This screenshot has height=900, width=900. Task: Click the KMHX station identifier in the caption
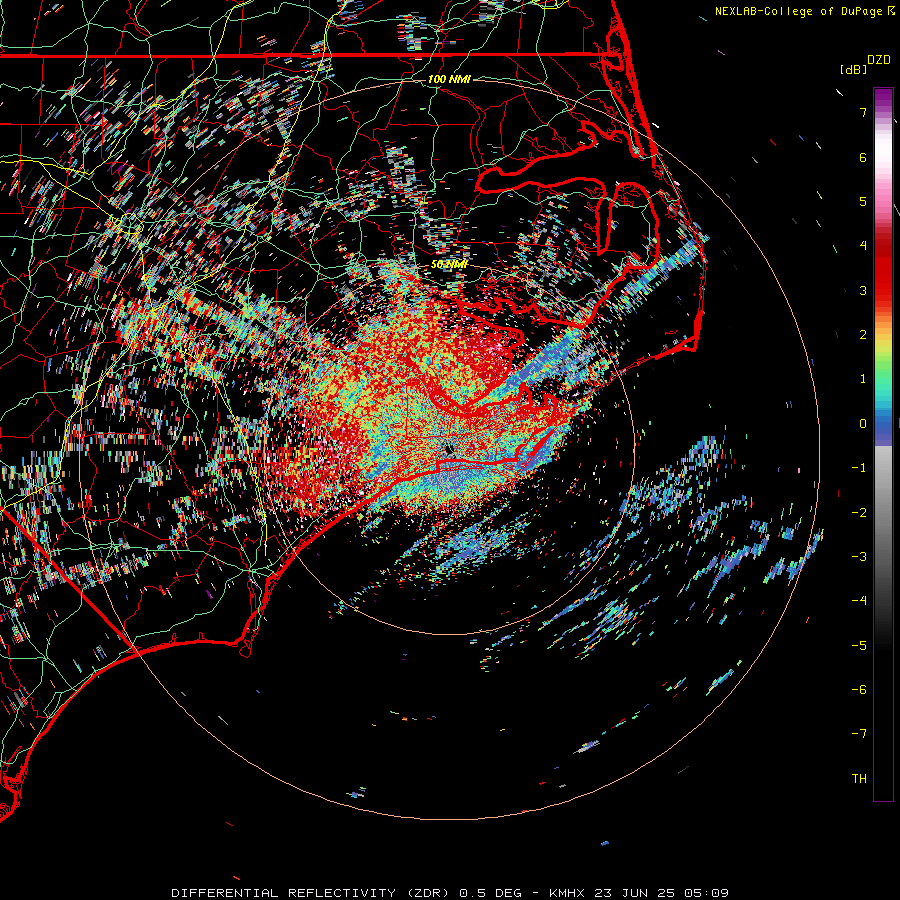click(x=568, y=893)
